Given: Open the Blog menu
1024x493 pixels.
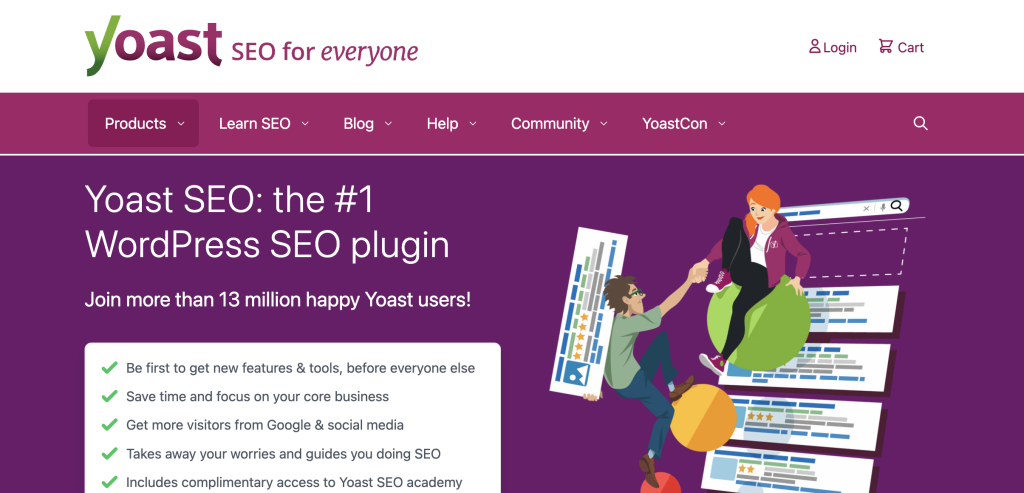Looking at the screenshot, I should [x=368, y=123].
